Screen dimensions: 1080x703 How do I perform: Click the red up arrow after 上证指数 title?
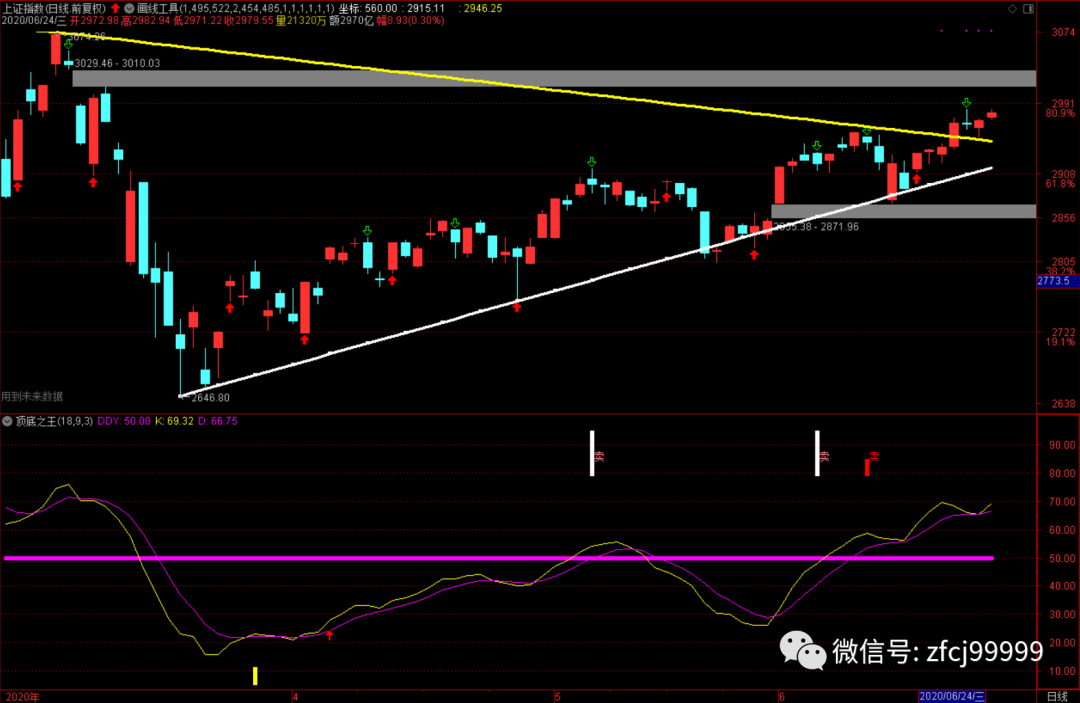point(115,8)
